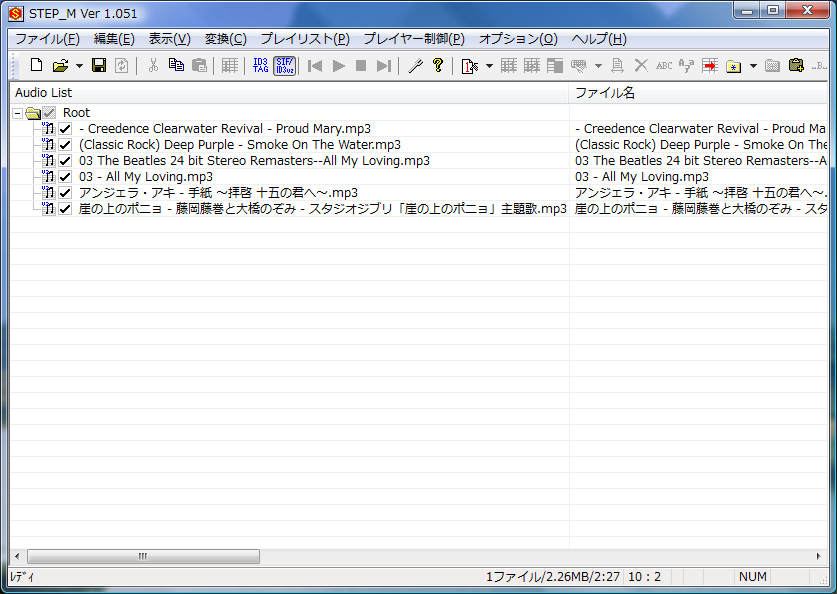Viewport: 837px width, 594px height.
Task: Click the clipboard with plus icon
Action: pos(796,66)
